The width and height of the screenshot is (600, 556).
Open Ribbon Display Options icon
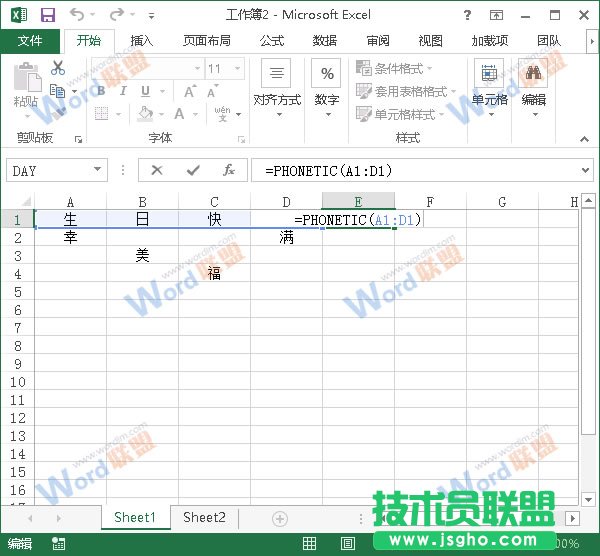point(496,15)
